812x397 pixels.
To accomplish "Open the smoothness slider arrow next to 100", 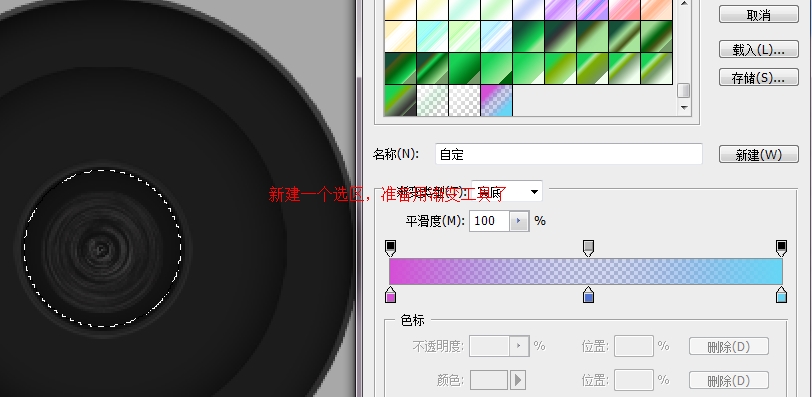I will click(x=519, y=221).
